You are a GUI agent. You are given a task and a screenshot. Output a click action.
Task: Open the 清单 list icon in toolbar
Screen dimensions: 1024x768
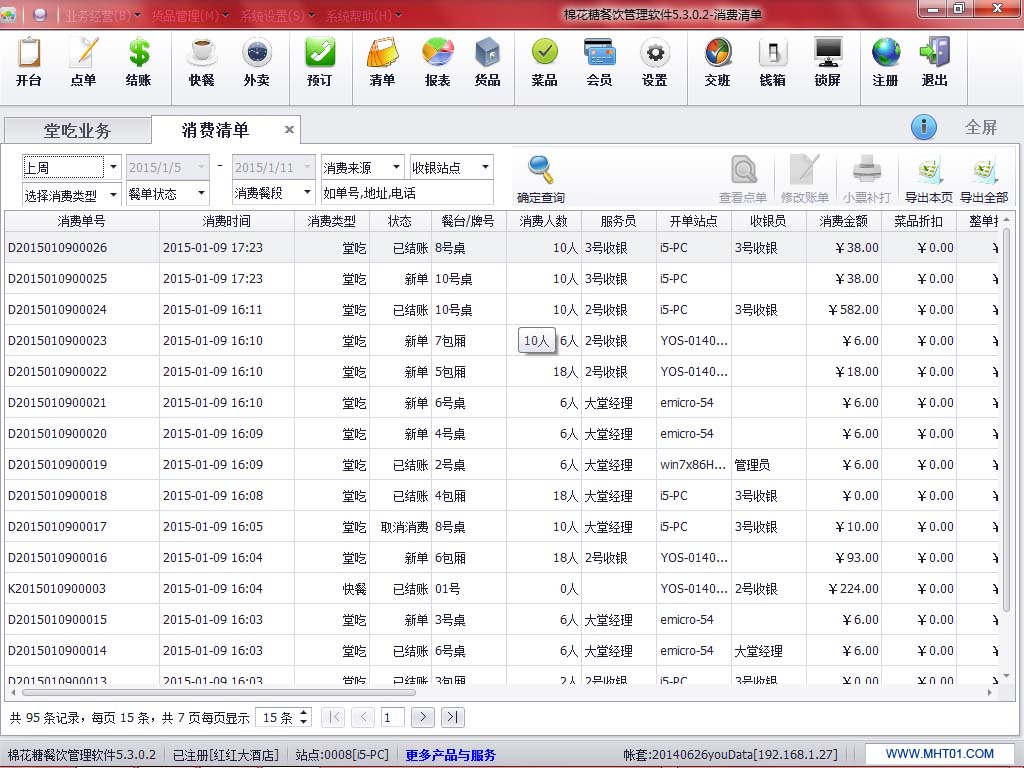383,63
